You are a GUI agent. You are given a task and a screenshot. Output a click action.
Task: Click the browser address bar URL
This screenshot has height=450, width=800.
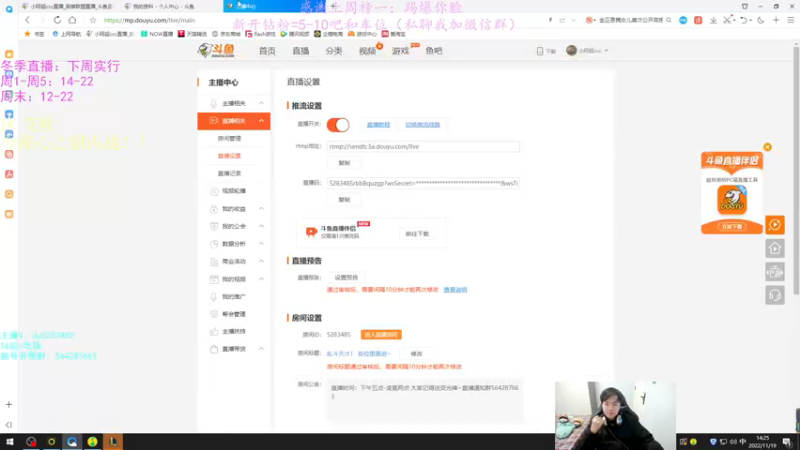[x=149, y=20]
